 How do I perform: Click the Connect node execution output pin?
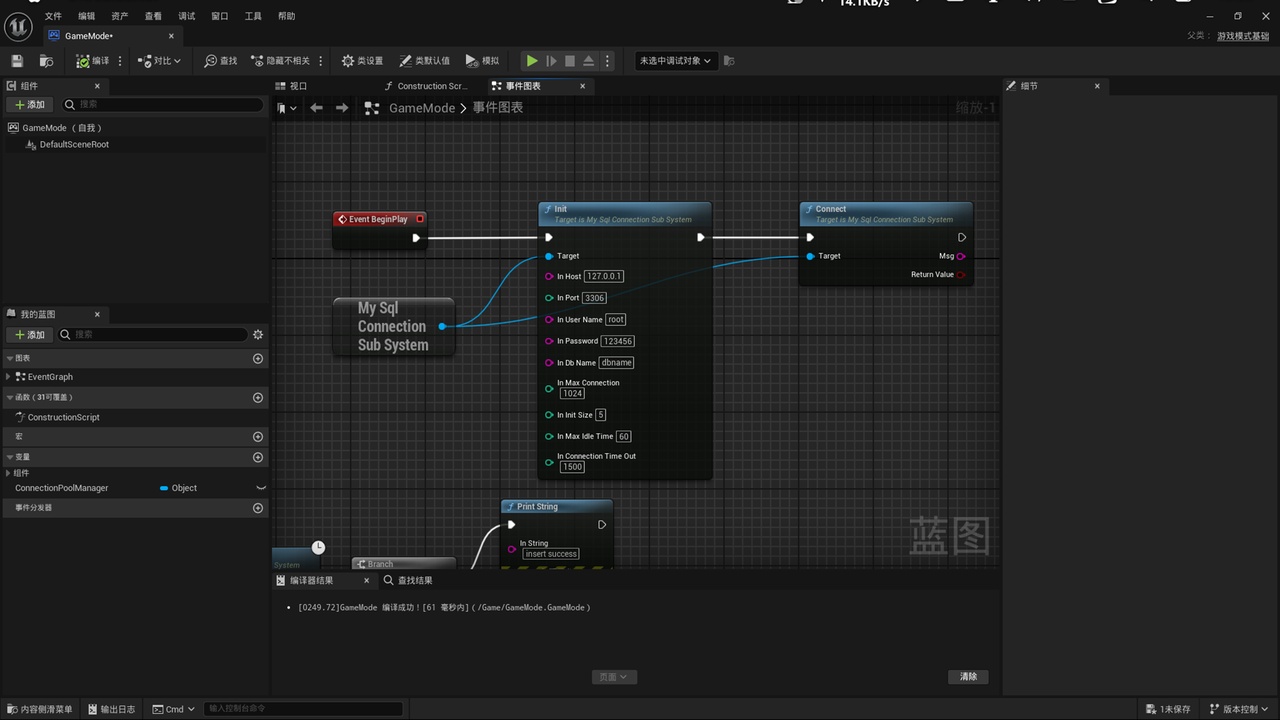[x=962, y=238]
